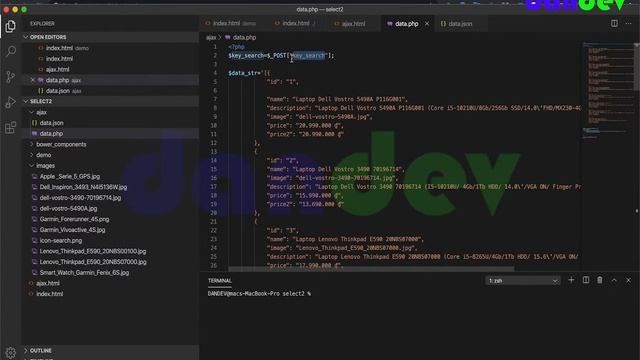640x360 pixels.
Task: Open index.html in the root folder
Action: pyautogui.click(x=110, y=294)
